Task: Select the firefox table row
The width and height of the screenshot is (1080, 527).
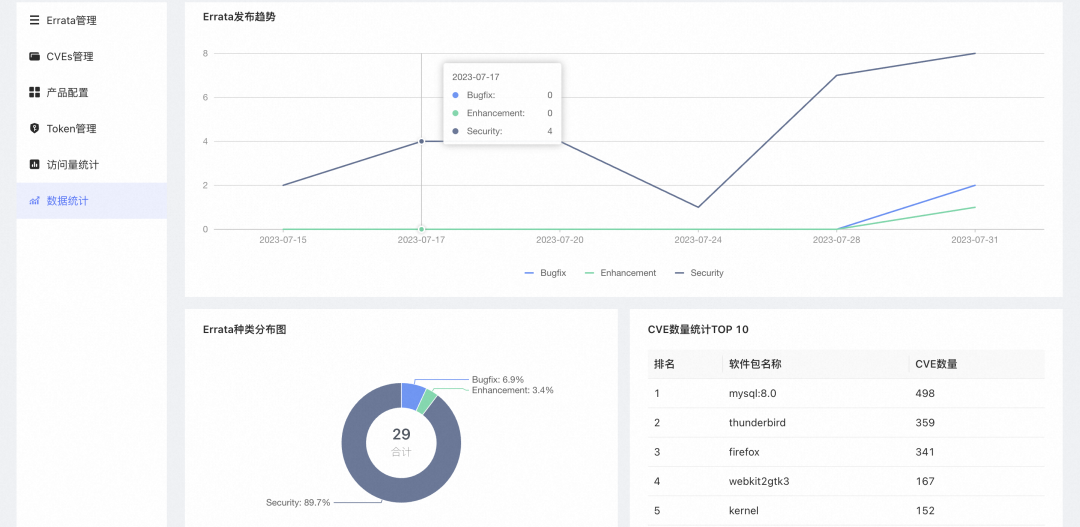Action: pyautogui.click(x=846, y=452)
